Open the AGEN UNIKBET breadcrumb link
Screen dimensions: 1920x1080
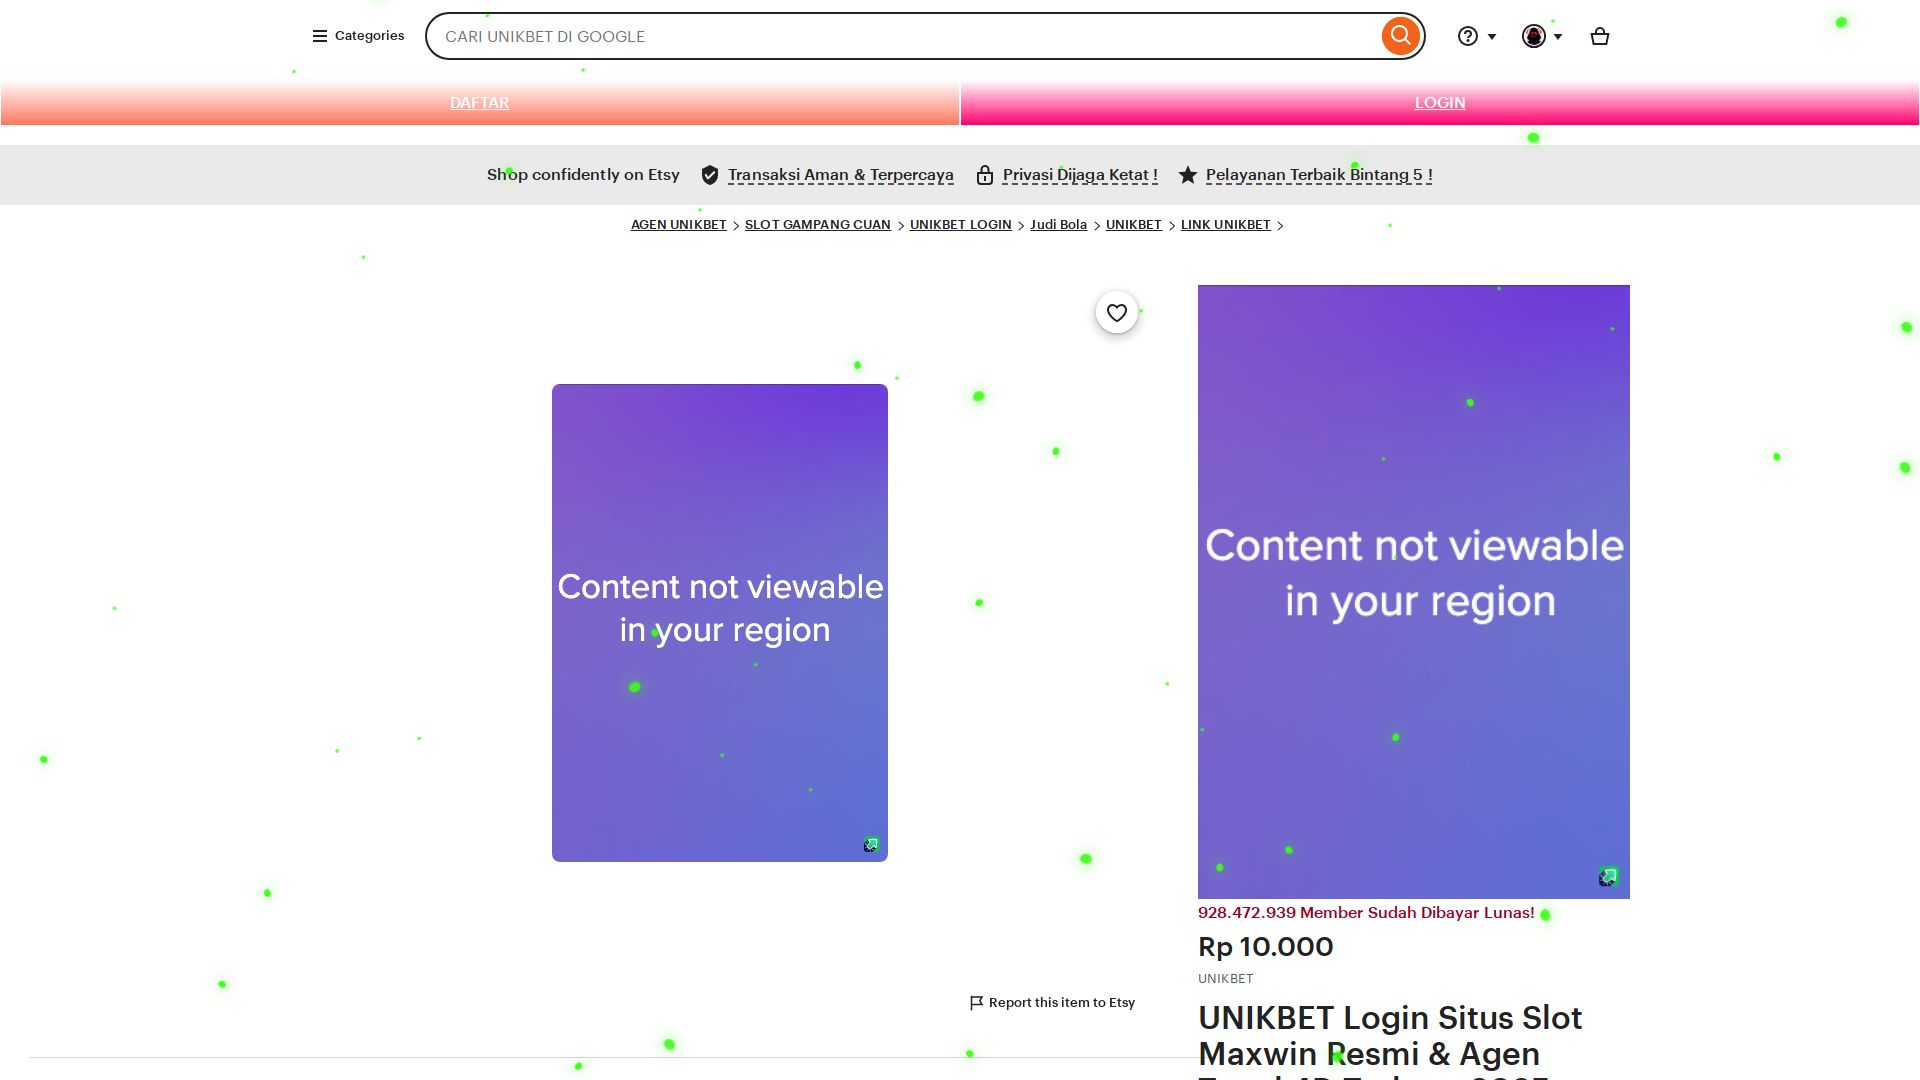coord(678,225)
